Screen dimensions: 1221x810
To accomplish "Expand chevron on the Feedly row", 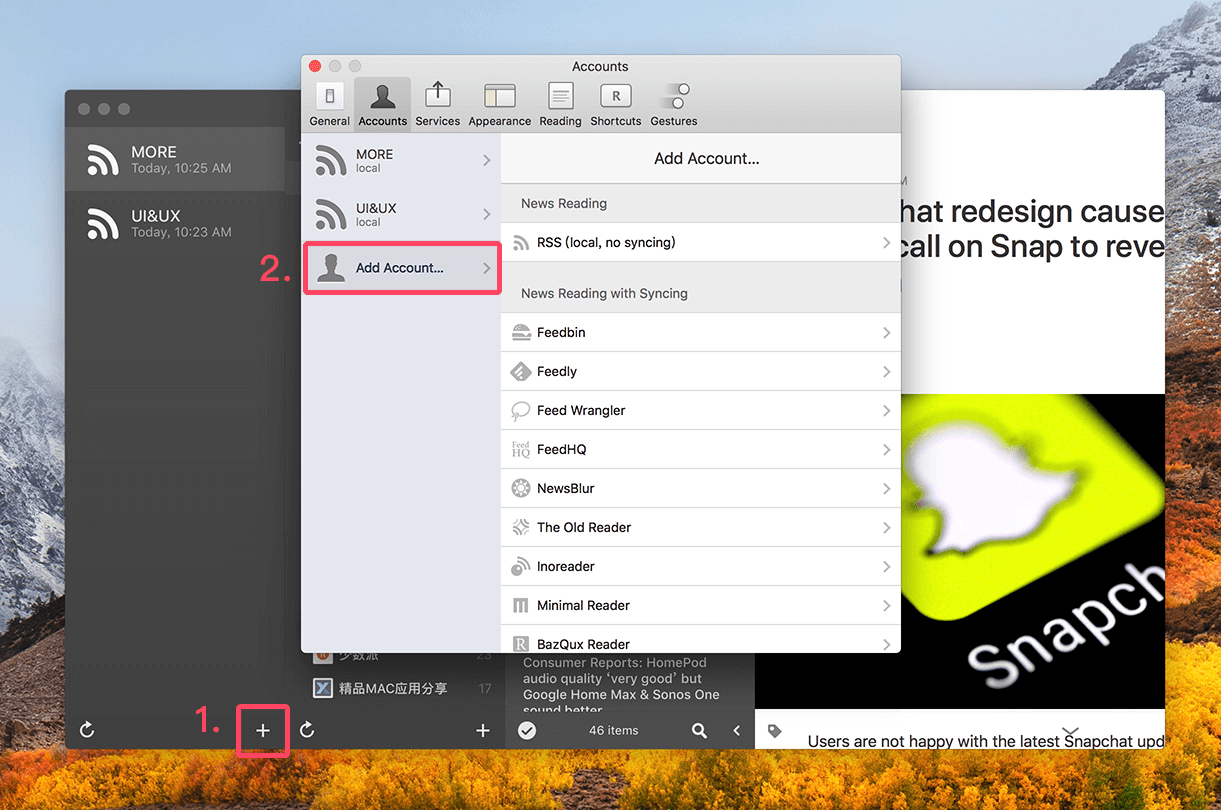I will point(887,371).
